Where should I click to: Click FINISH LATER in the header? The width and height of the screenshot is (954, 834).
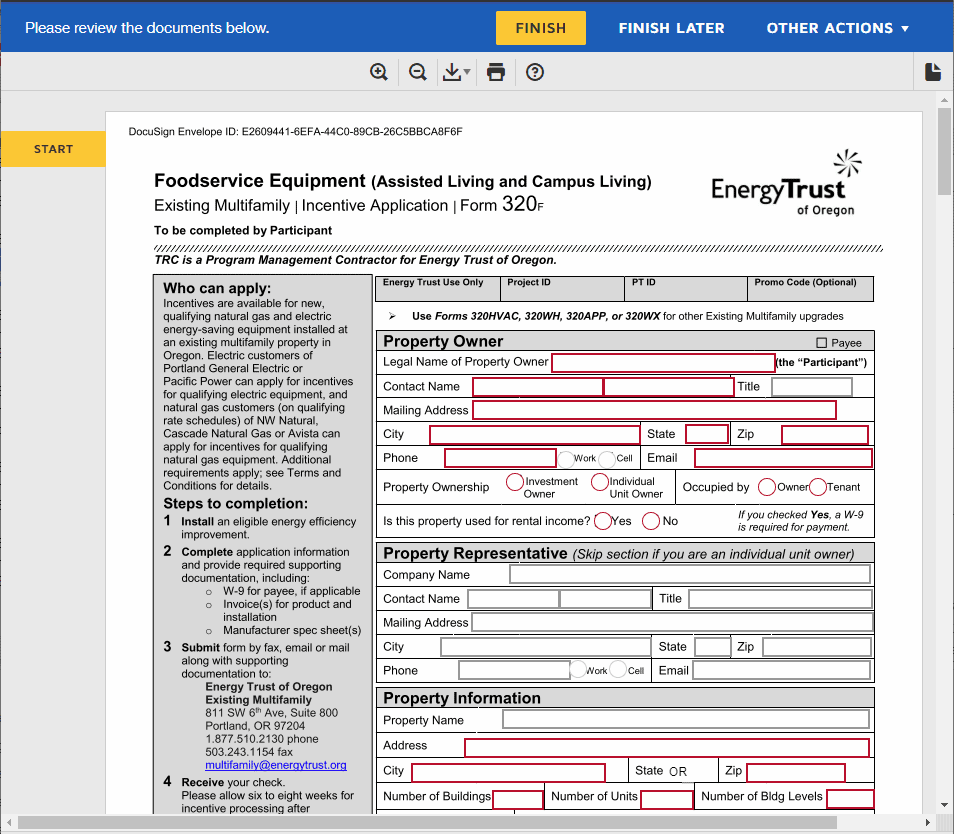[672, 28]
